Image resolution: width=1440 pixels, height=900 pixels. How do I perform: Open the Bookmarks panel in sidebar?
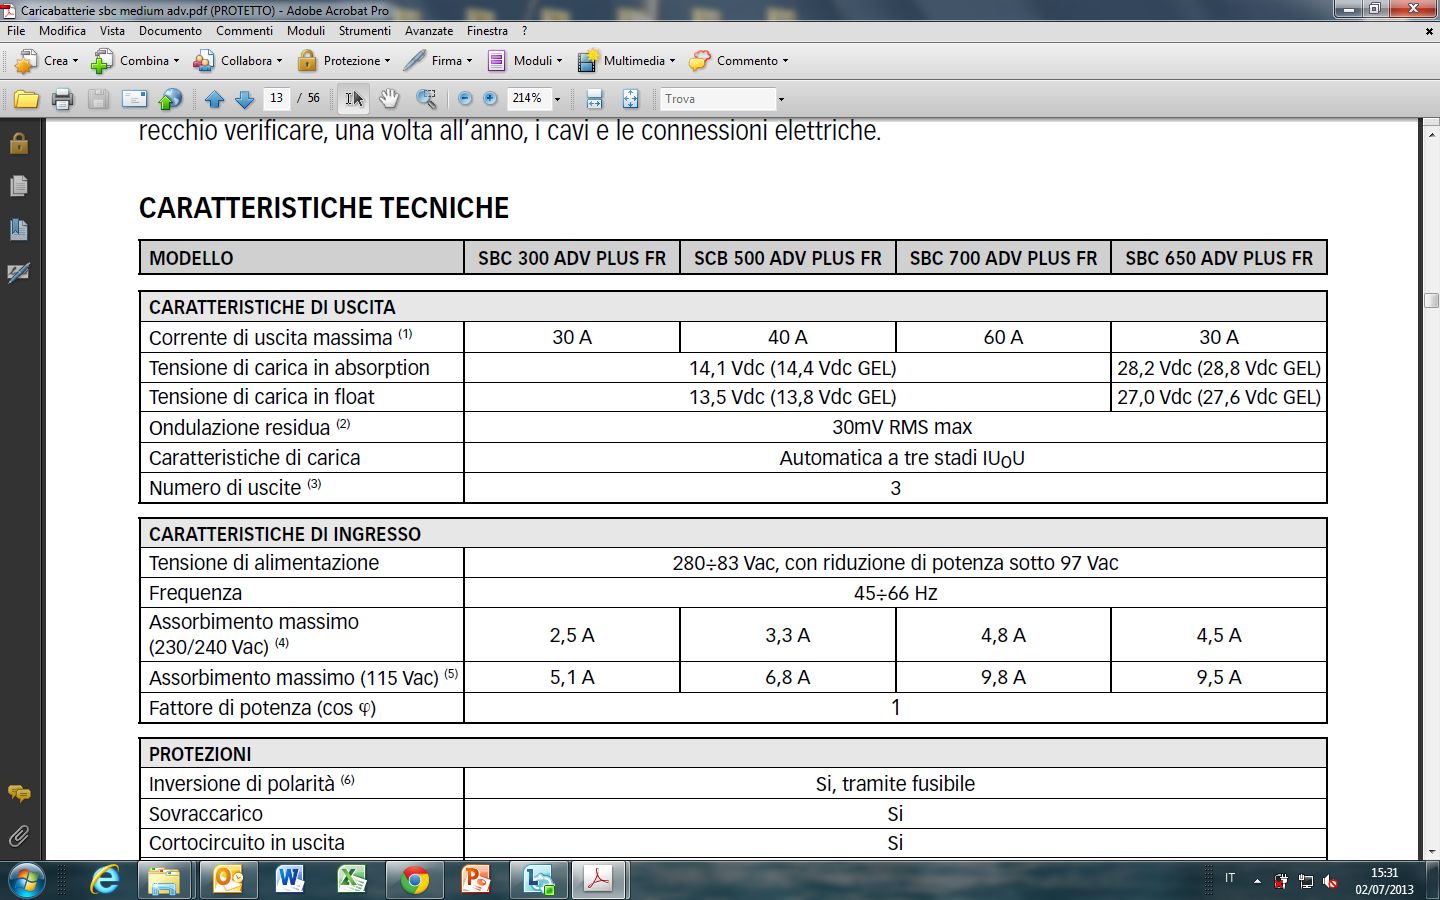(x=18, y=229)
